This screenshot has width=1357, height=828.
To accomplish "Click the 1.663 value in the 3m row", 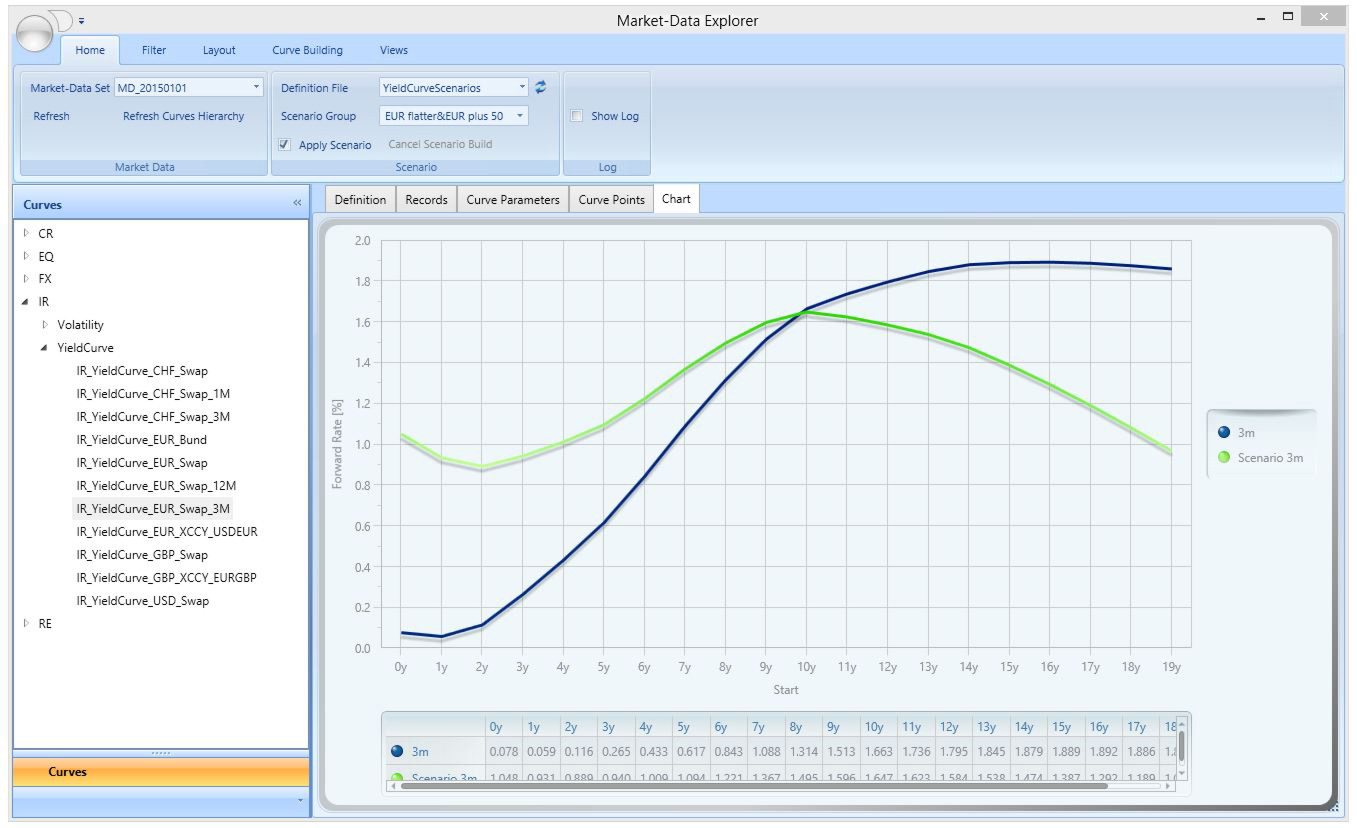I will tap(878, 752).
